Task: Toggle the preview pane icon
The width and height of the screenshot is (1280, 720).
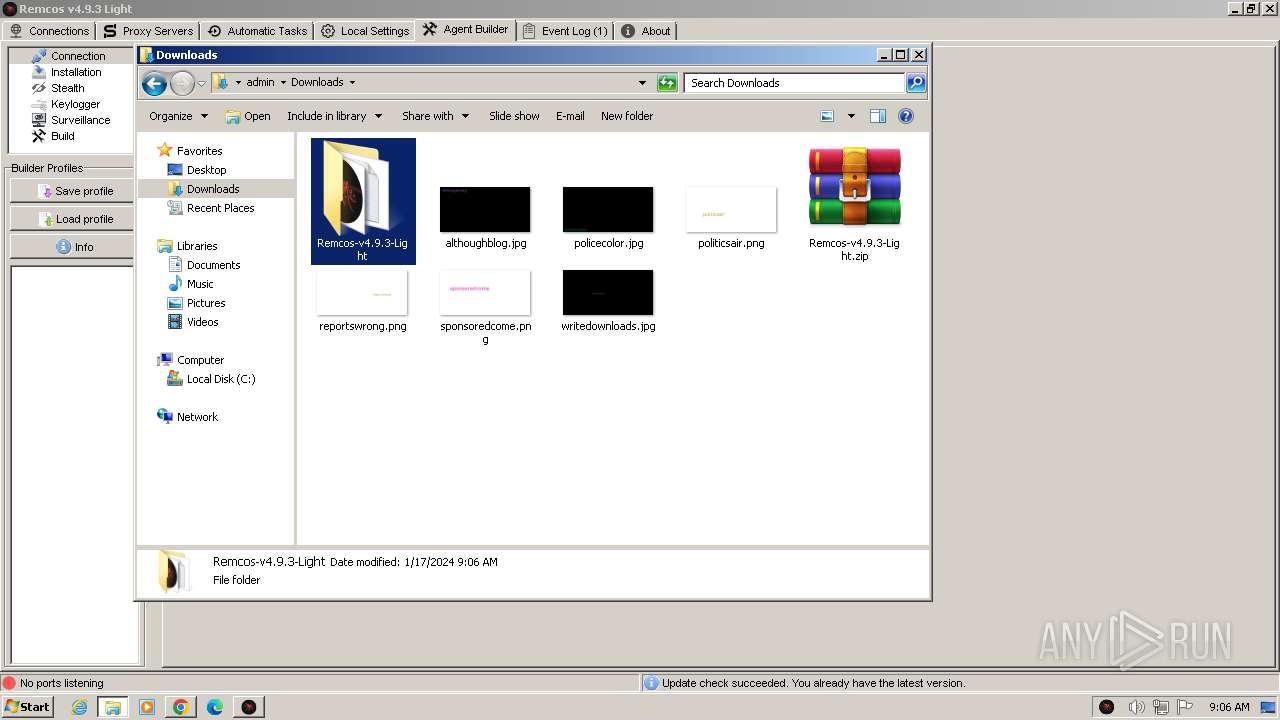Action: (878, 116)
